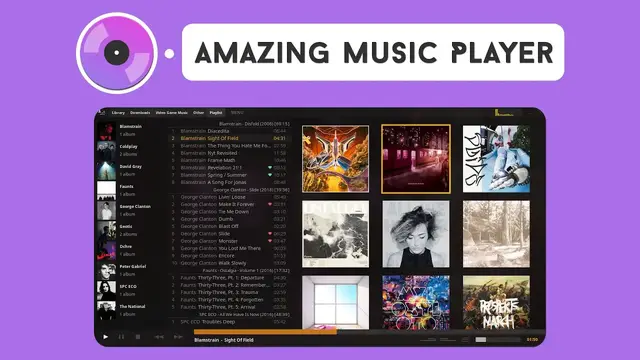Screen dimensions: 640x360
Task: Open the gold-bordered selected album cover
Action: (416, 159)
